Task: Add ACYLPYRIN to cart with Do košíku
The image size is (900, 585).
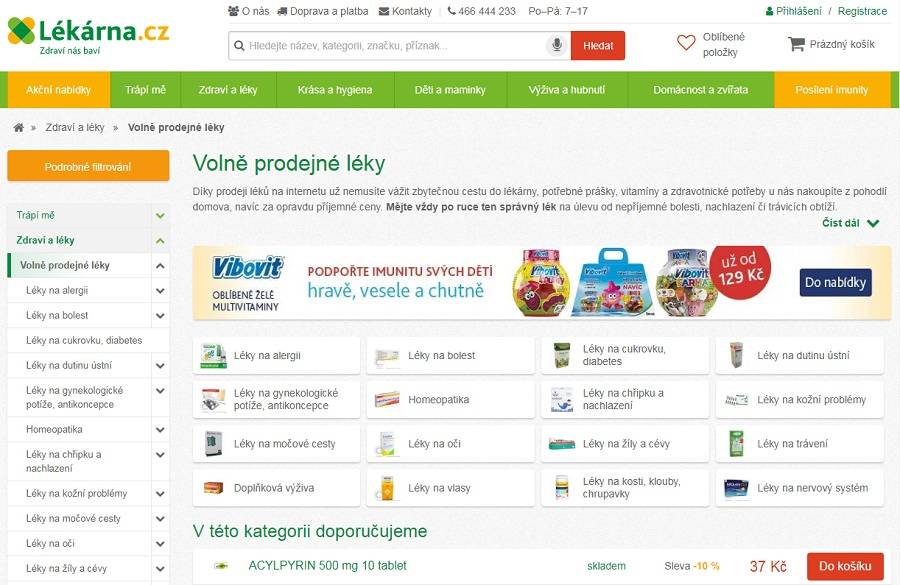Action: [x=845, y=566]
